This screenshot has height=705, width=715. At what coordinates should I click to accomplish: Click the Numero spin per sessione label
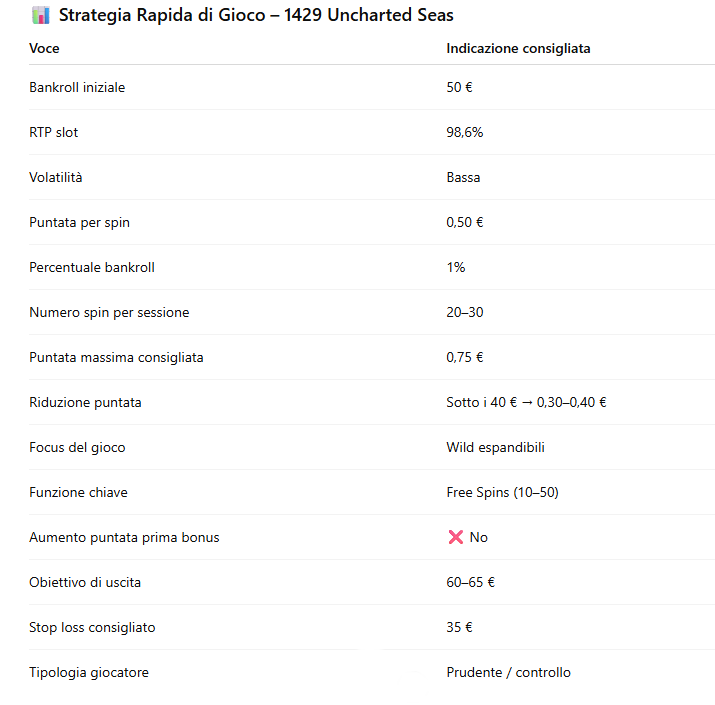tap(109, 313)
